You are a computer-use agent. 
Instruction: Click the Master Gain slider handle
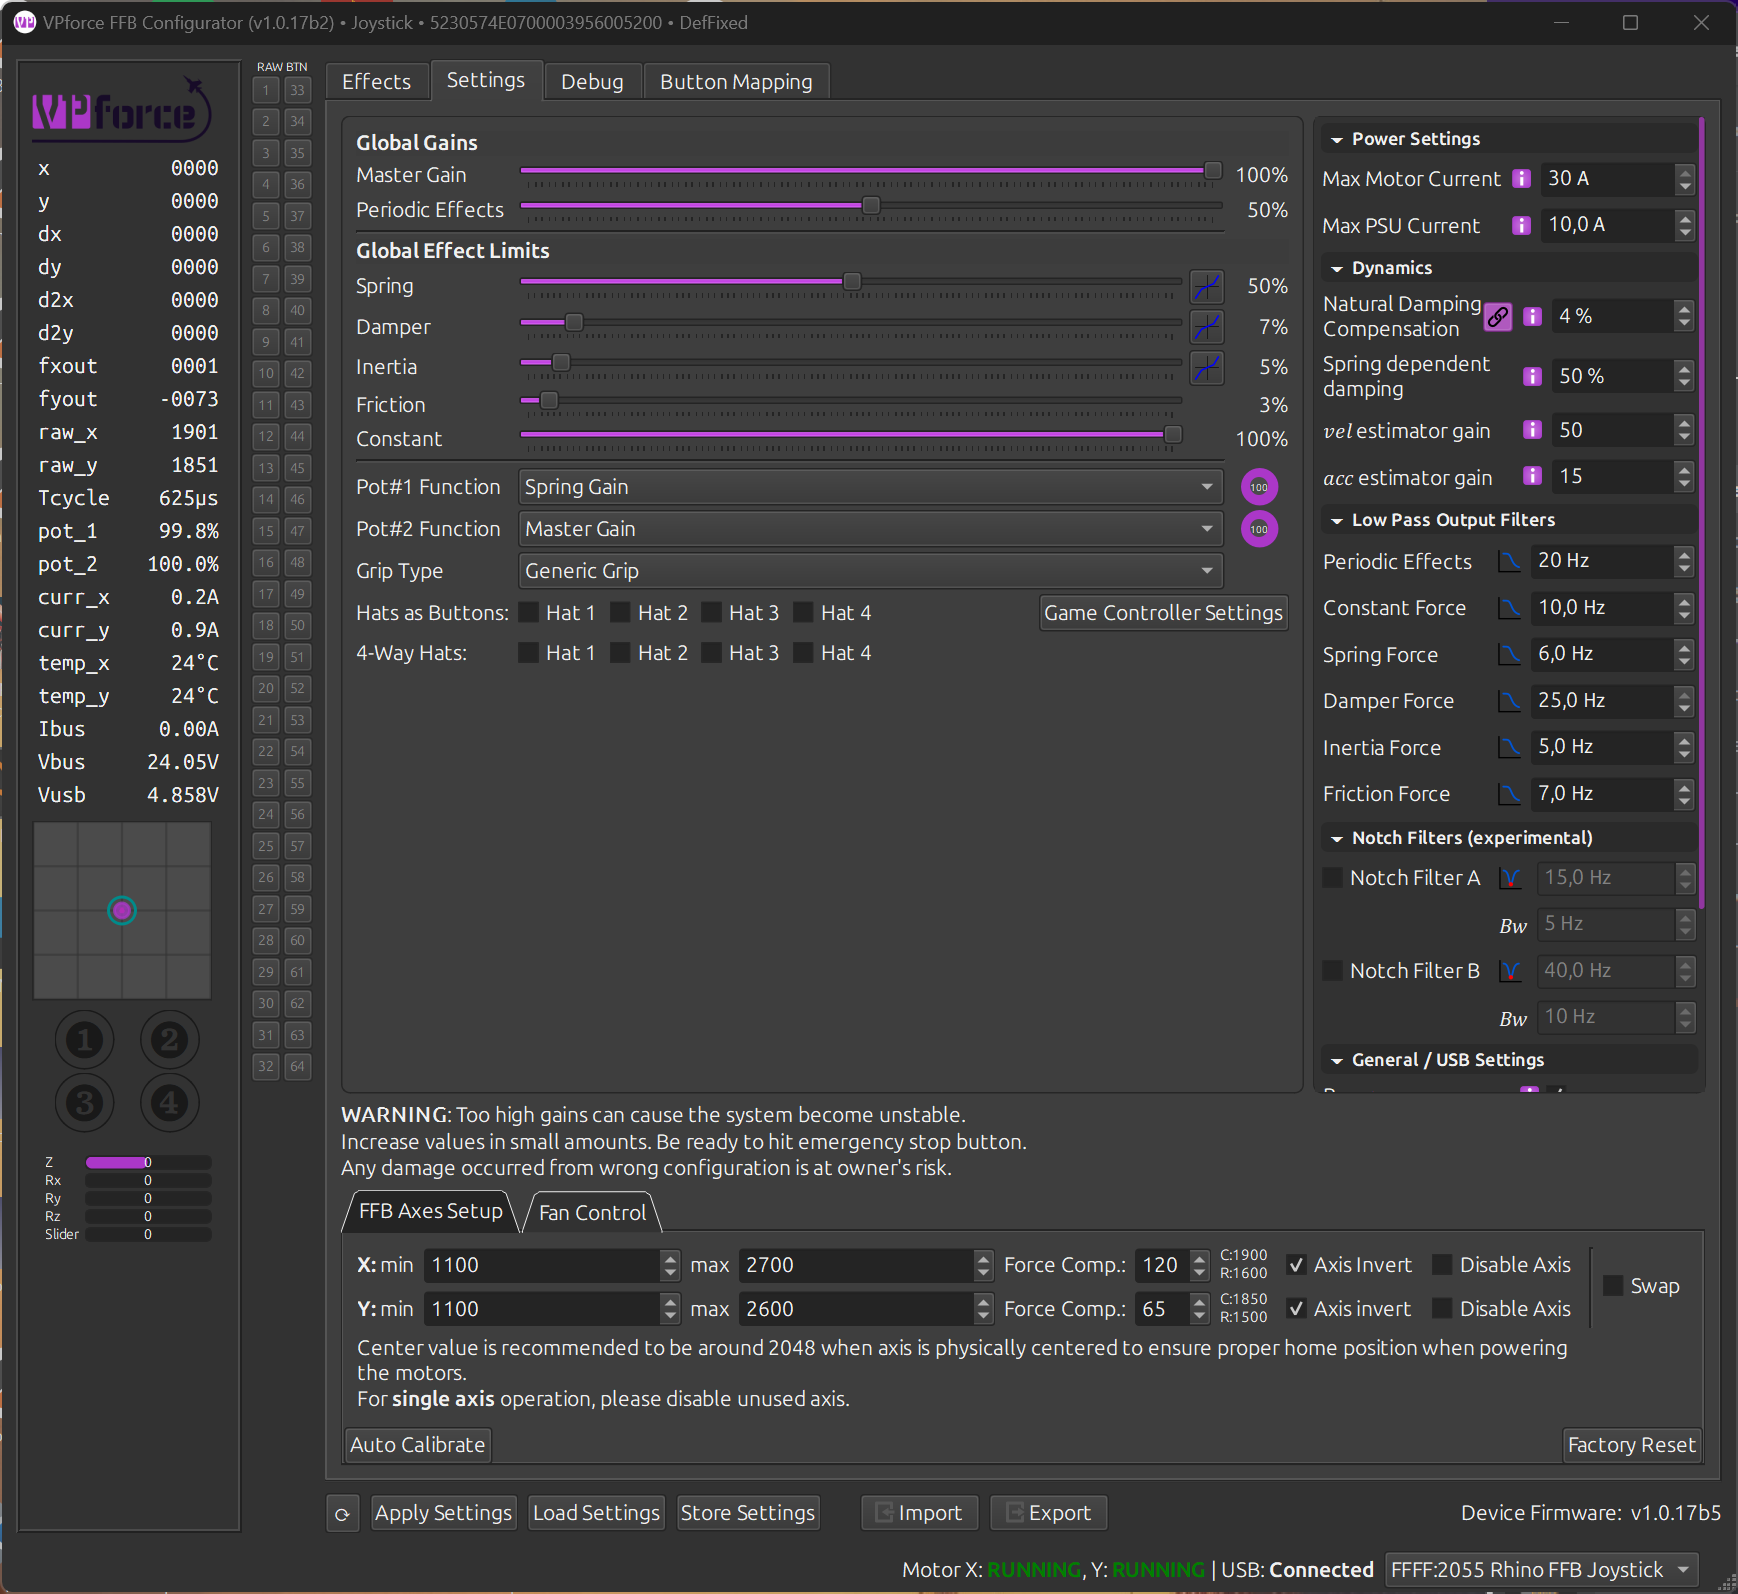tap(1212, 171)
